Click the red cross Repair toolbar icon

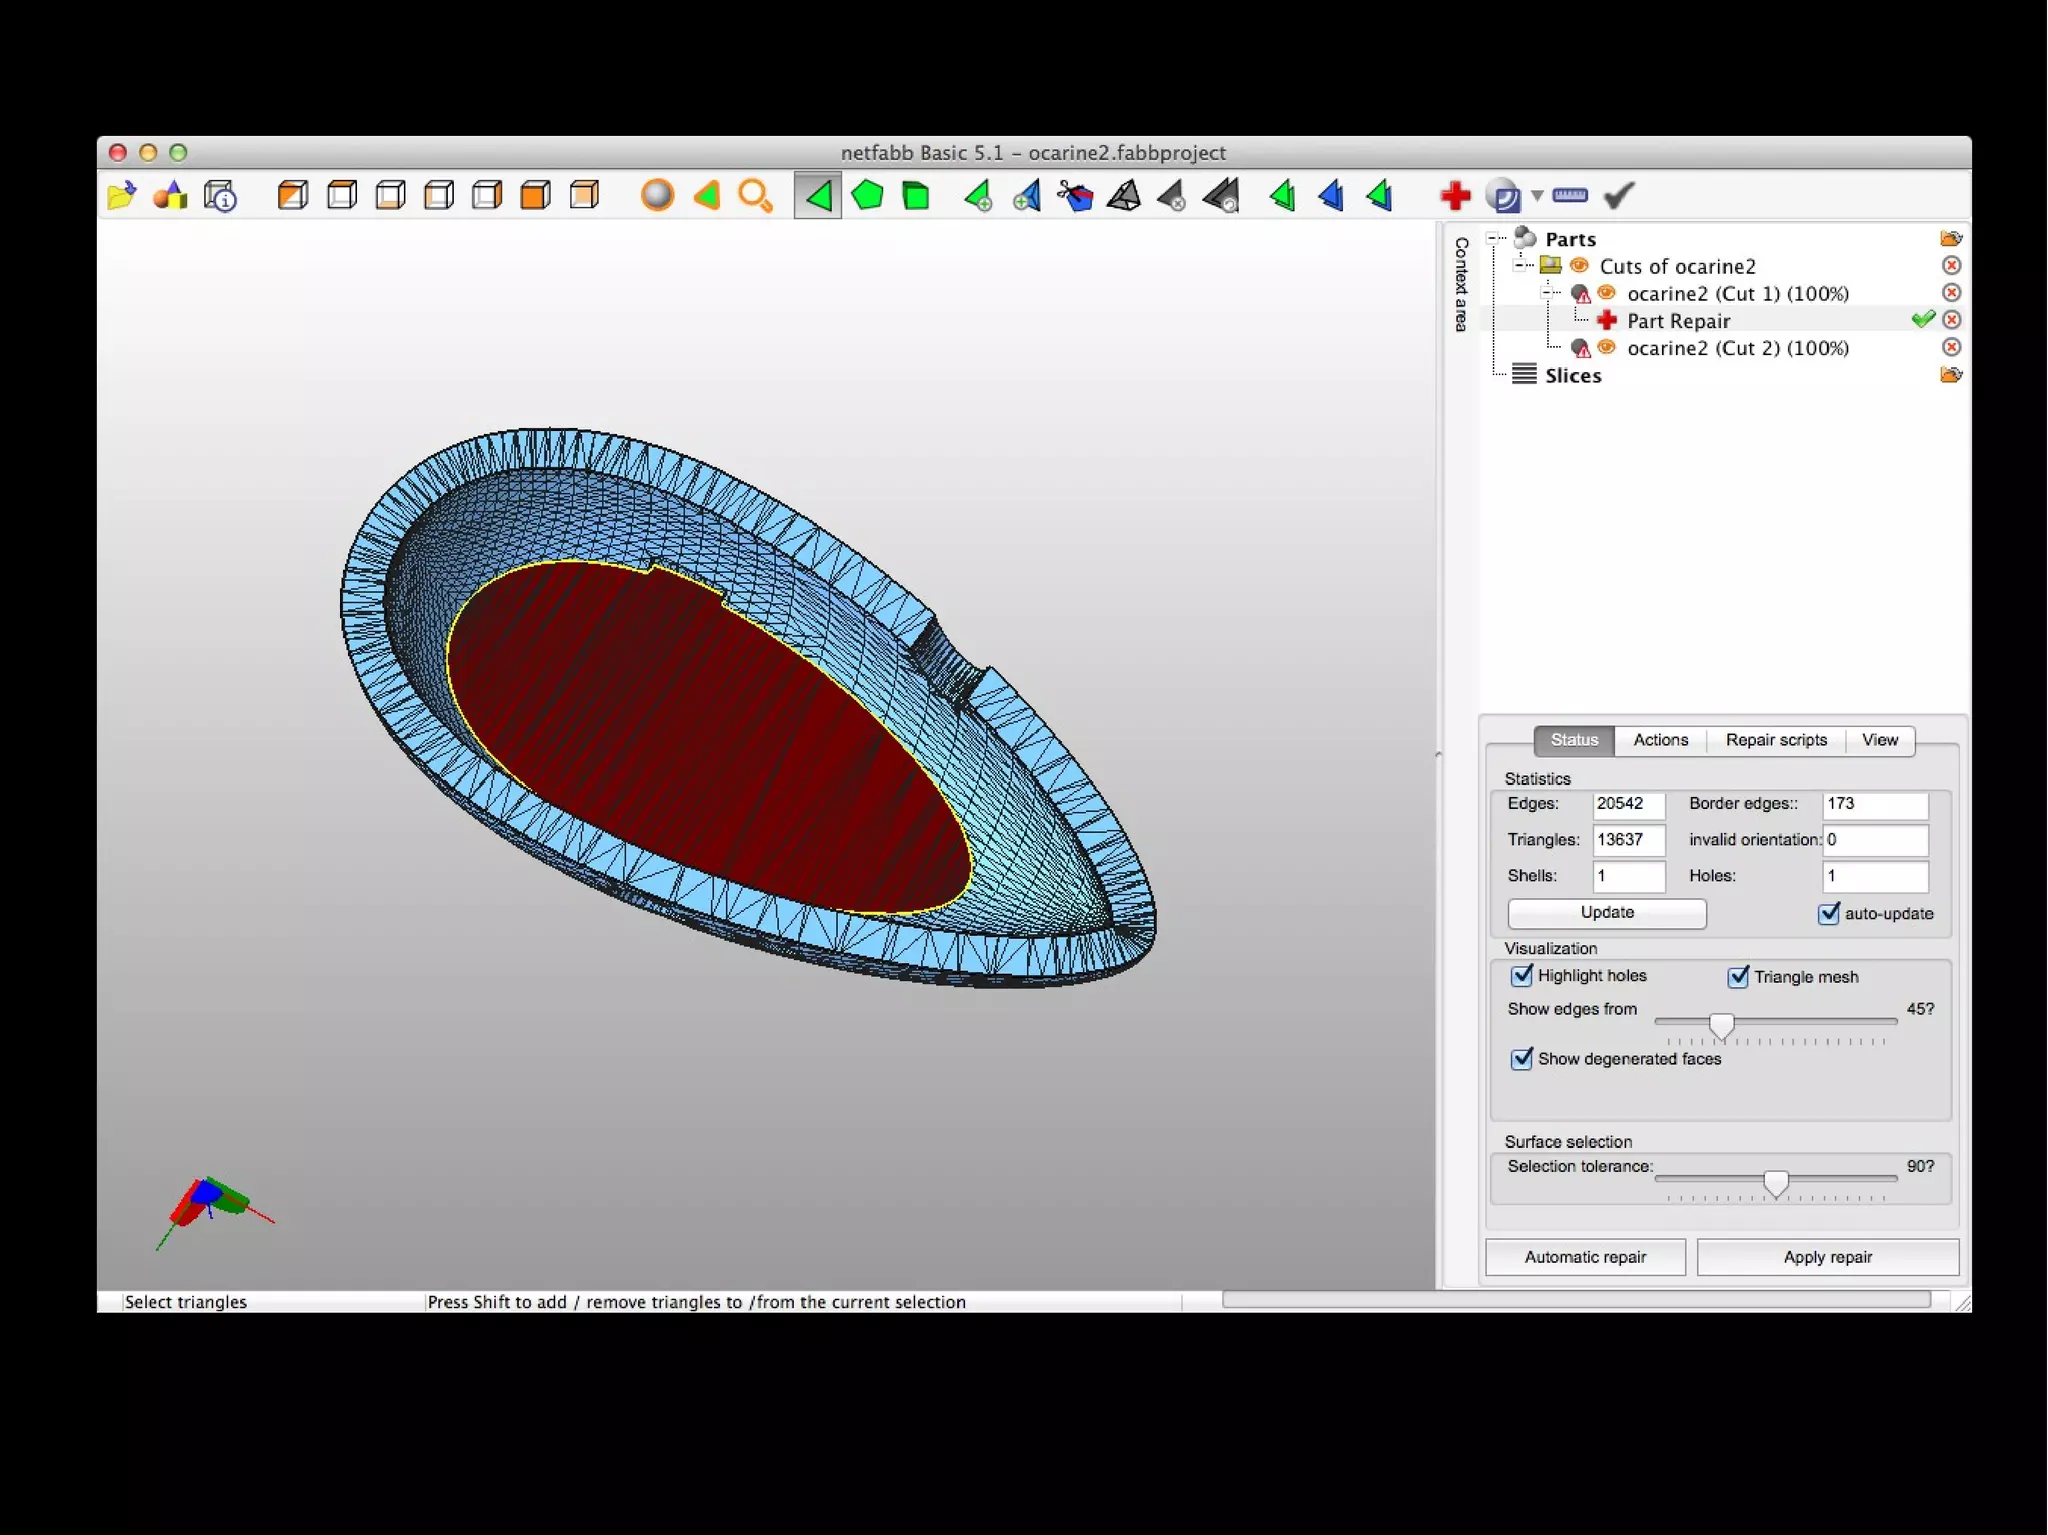(x=1455, y=196)
